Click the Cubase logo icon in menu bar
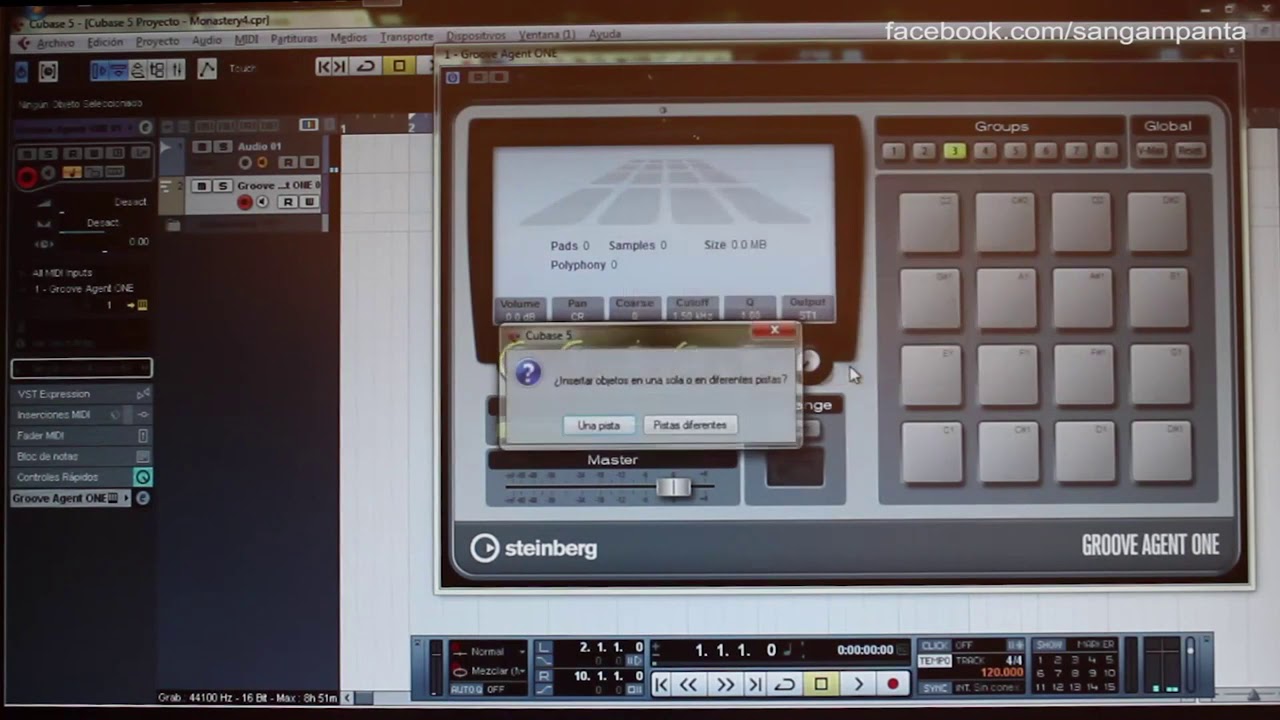1280x720 pixels. (x=23, y=43)
